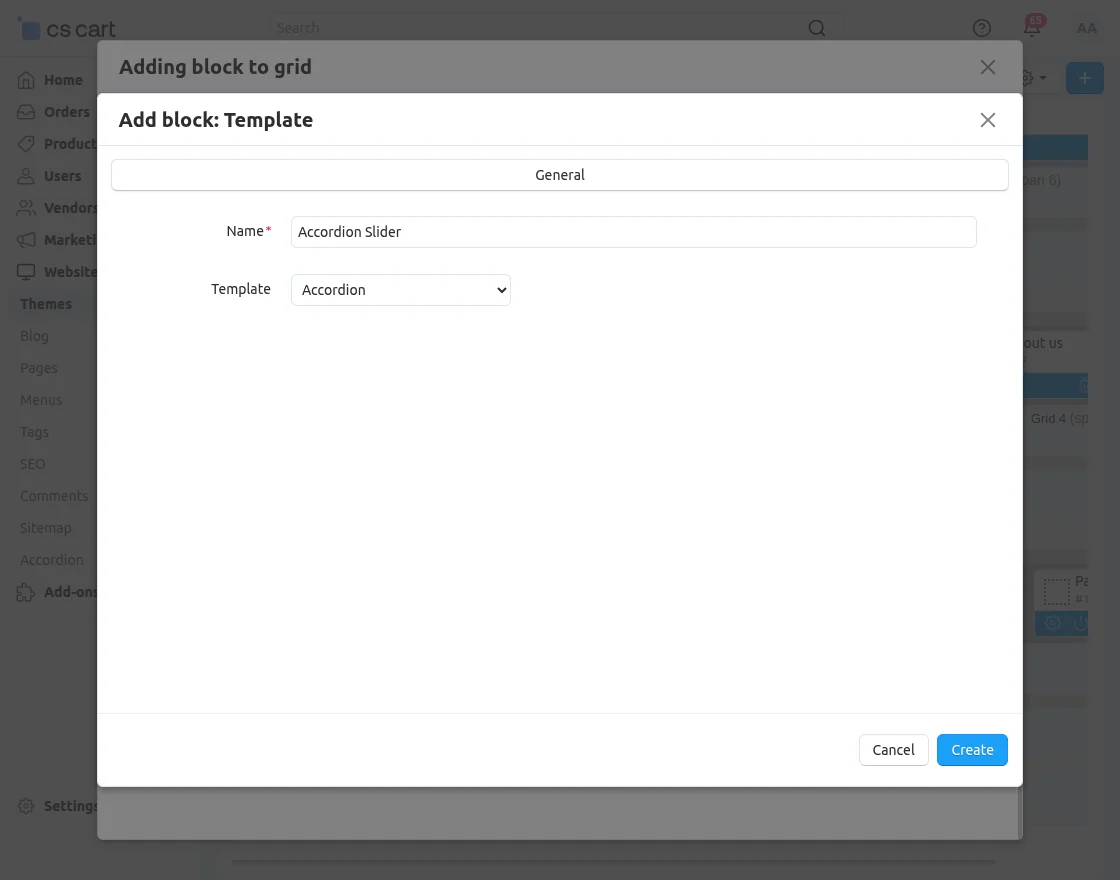The height and width of the screenshot is (880, 1120).
Task: Click the Website monitor icon
Action: tap(26, 271)
